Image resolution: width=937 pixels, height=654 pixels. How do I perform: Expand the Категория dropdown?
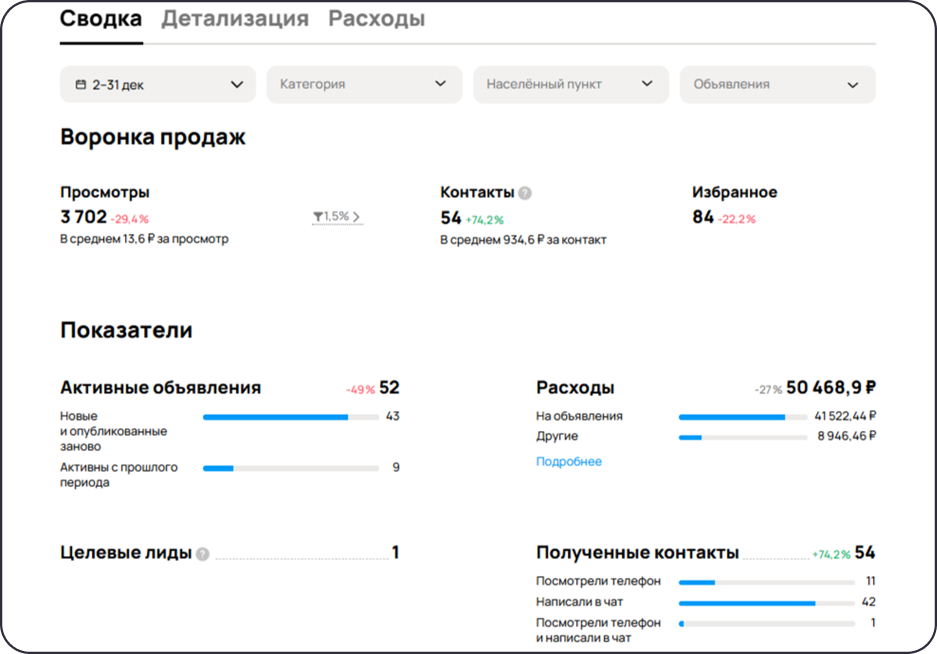[x=364, y=84]
